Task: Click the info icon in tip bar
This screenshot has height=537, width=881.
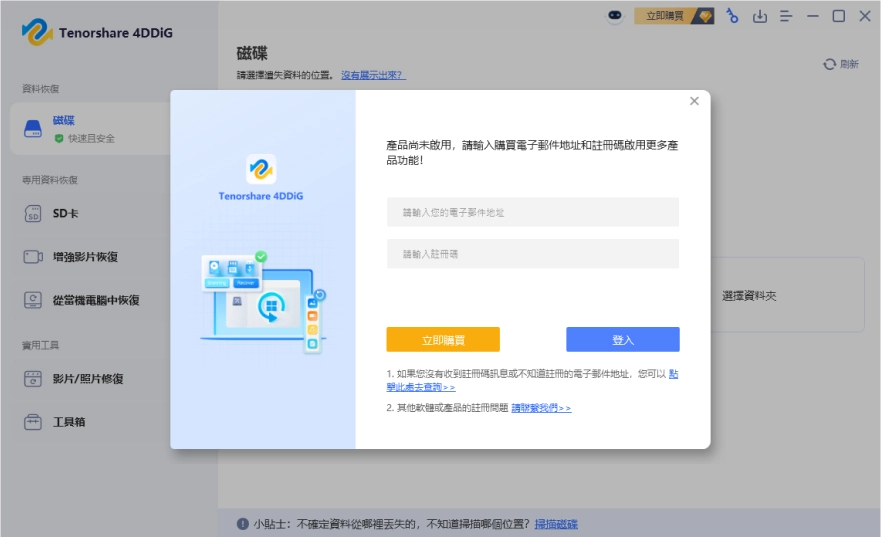Action: pos(243,524)
